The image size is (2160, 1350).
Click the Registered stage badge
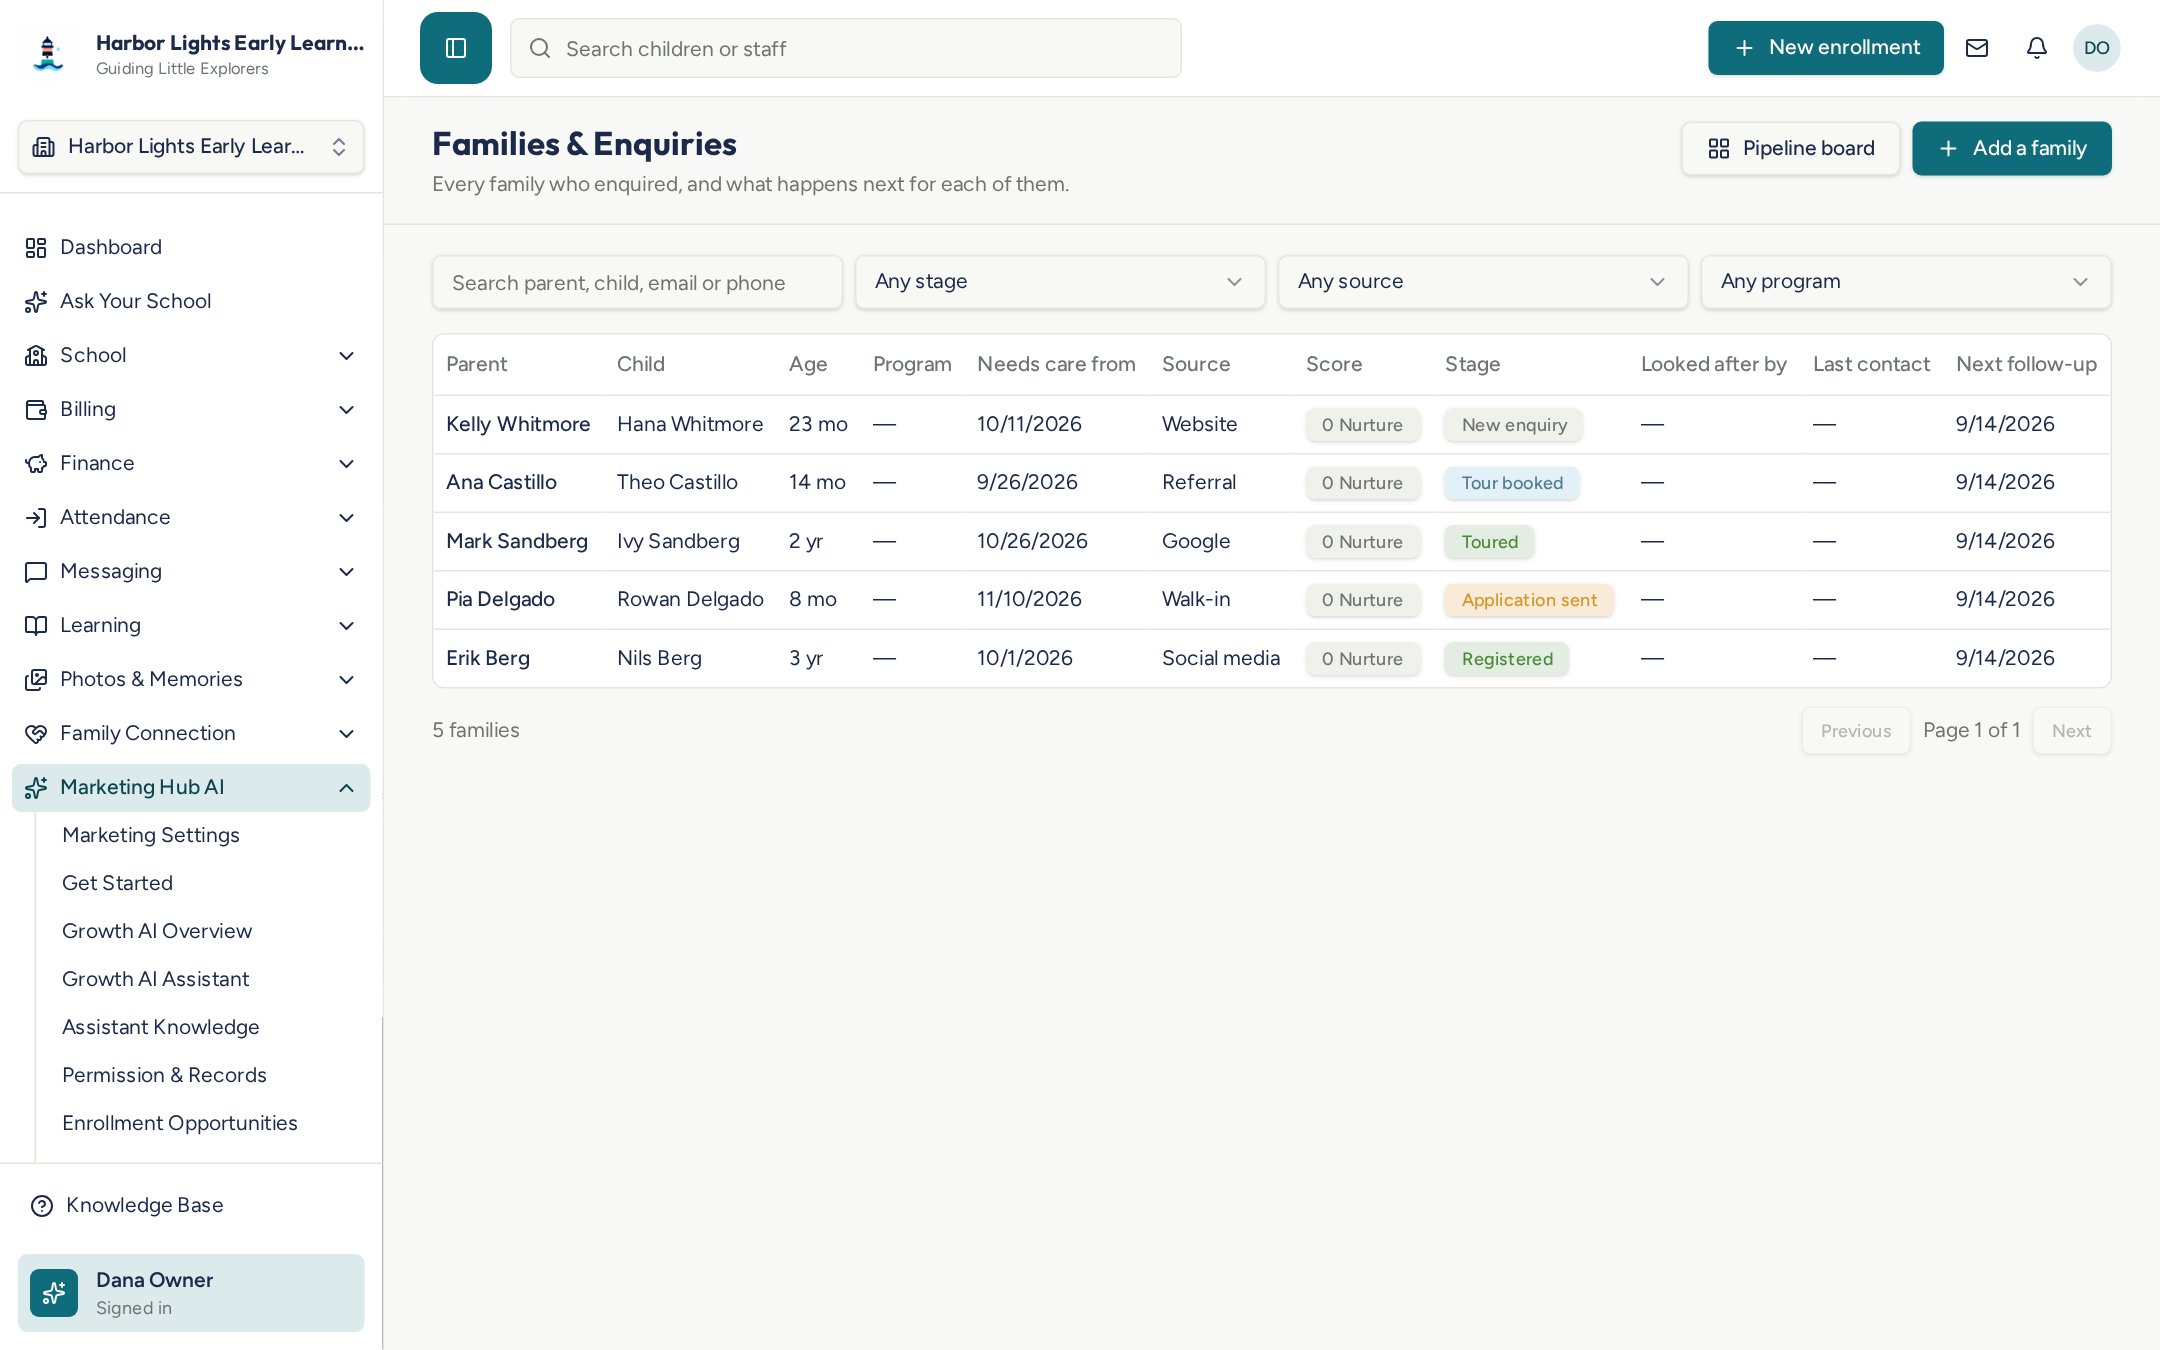pos(1507,659)
